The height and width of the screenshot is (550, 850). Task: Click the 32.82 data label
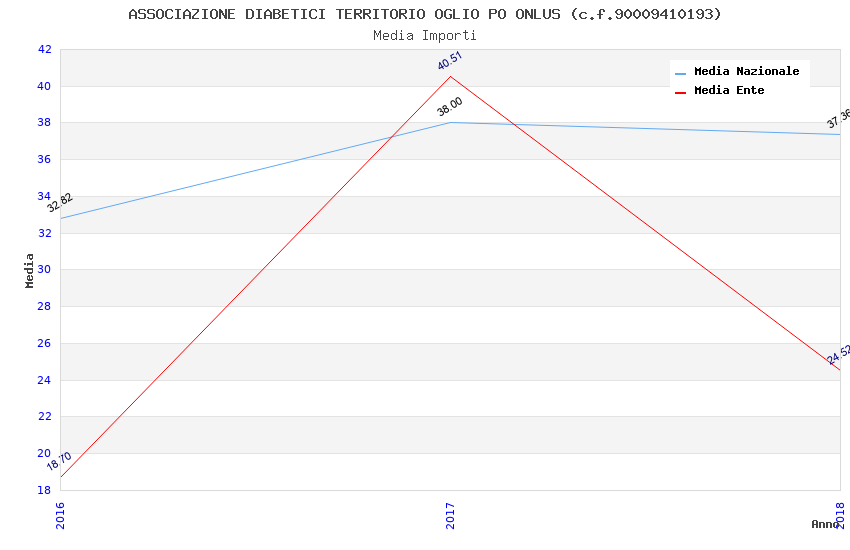click(x=60, y=203)
